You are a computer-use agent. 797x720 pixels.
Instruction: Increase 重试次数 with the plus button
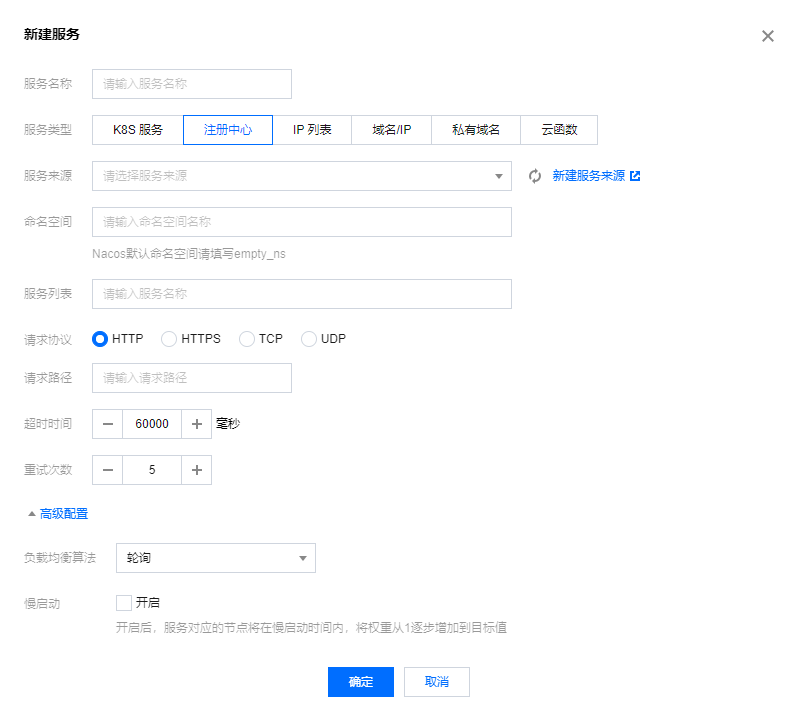click(x=197, y=470)
